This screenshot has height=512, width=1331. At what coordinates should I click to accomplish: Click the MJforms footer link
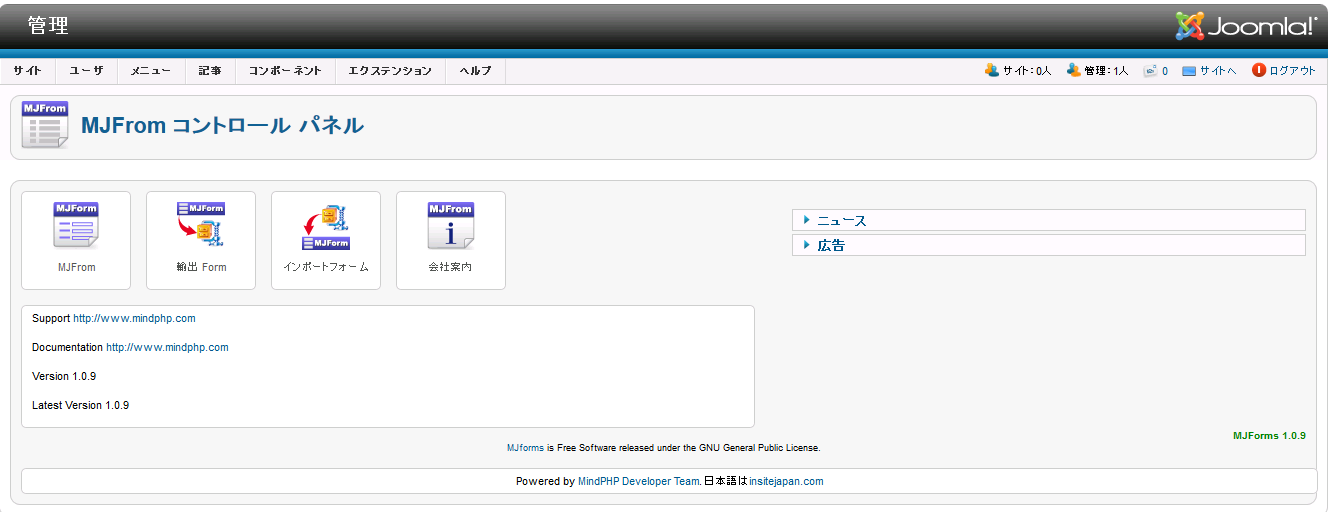[x=525, y=448]
